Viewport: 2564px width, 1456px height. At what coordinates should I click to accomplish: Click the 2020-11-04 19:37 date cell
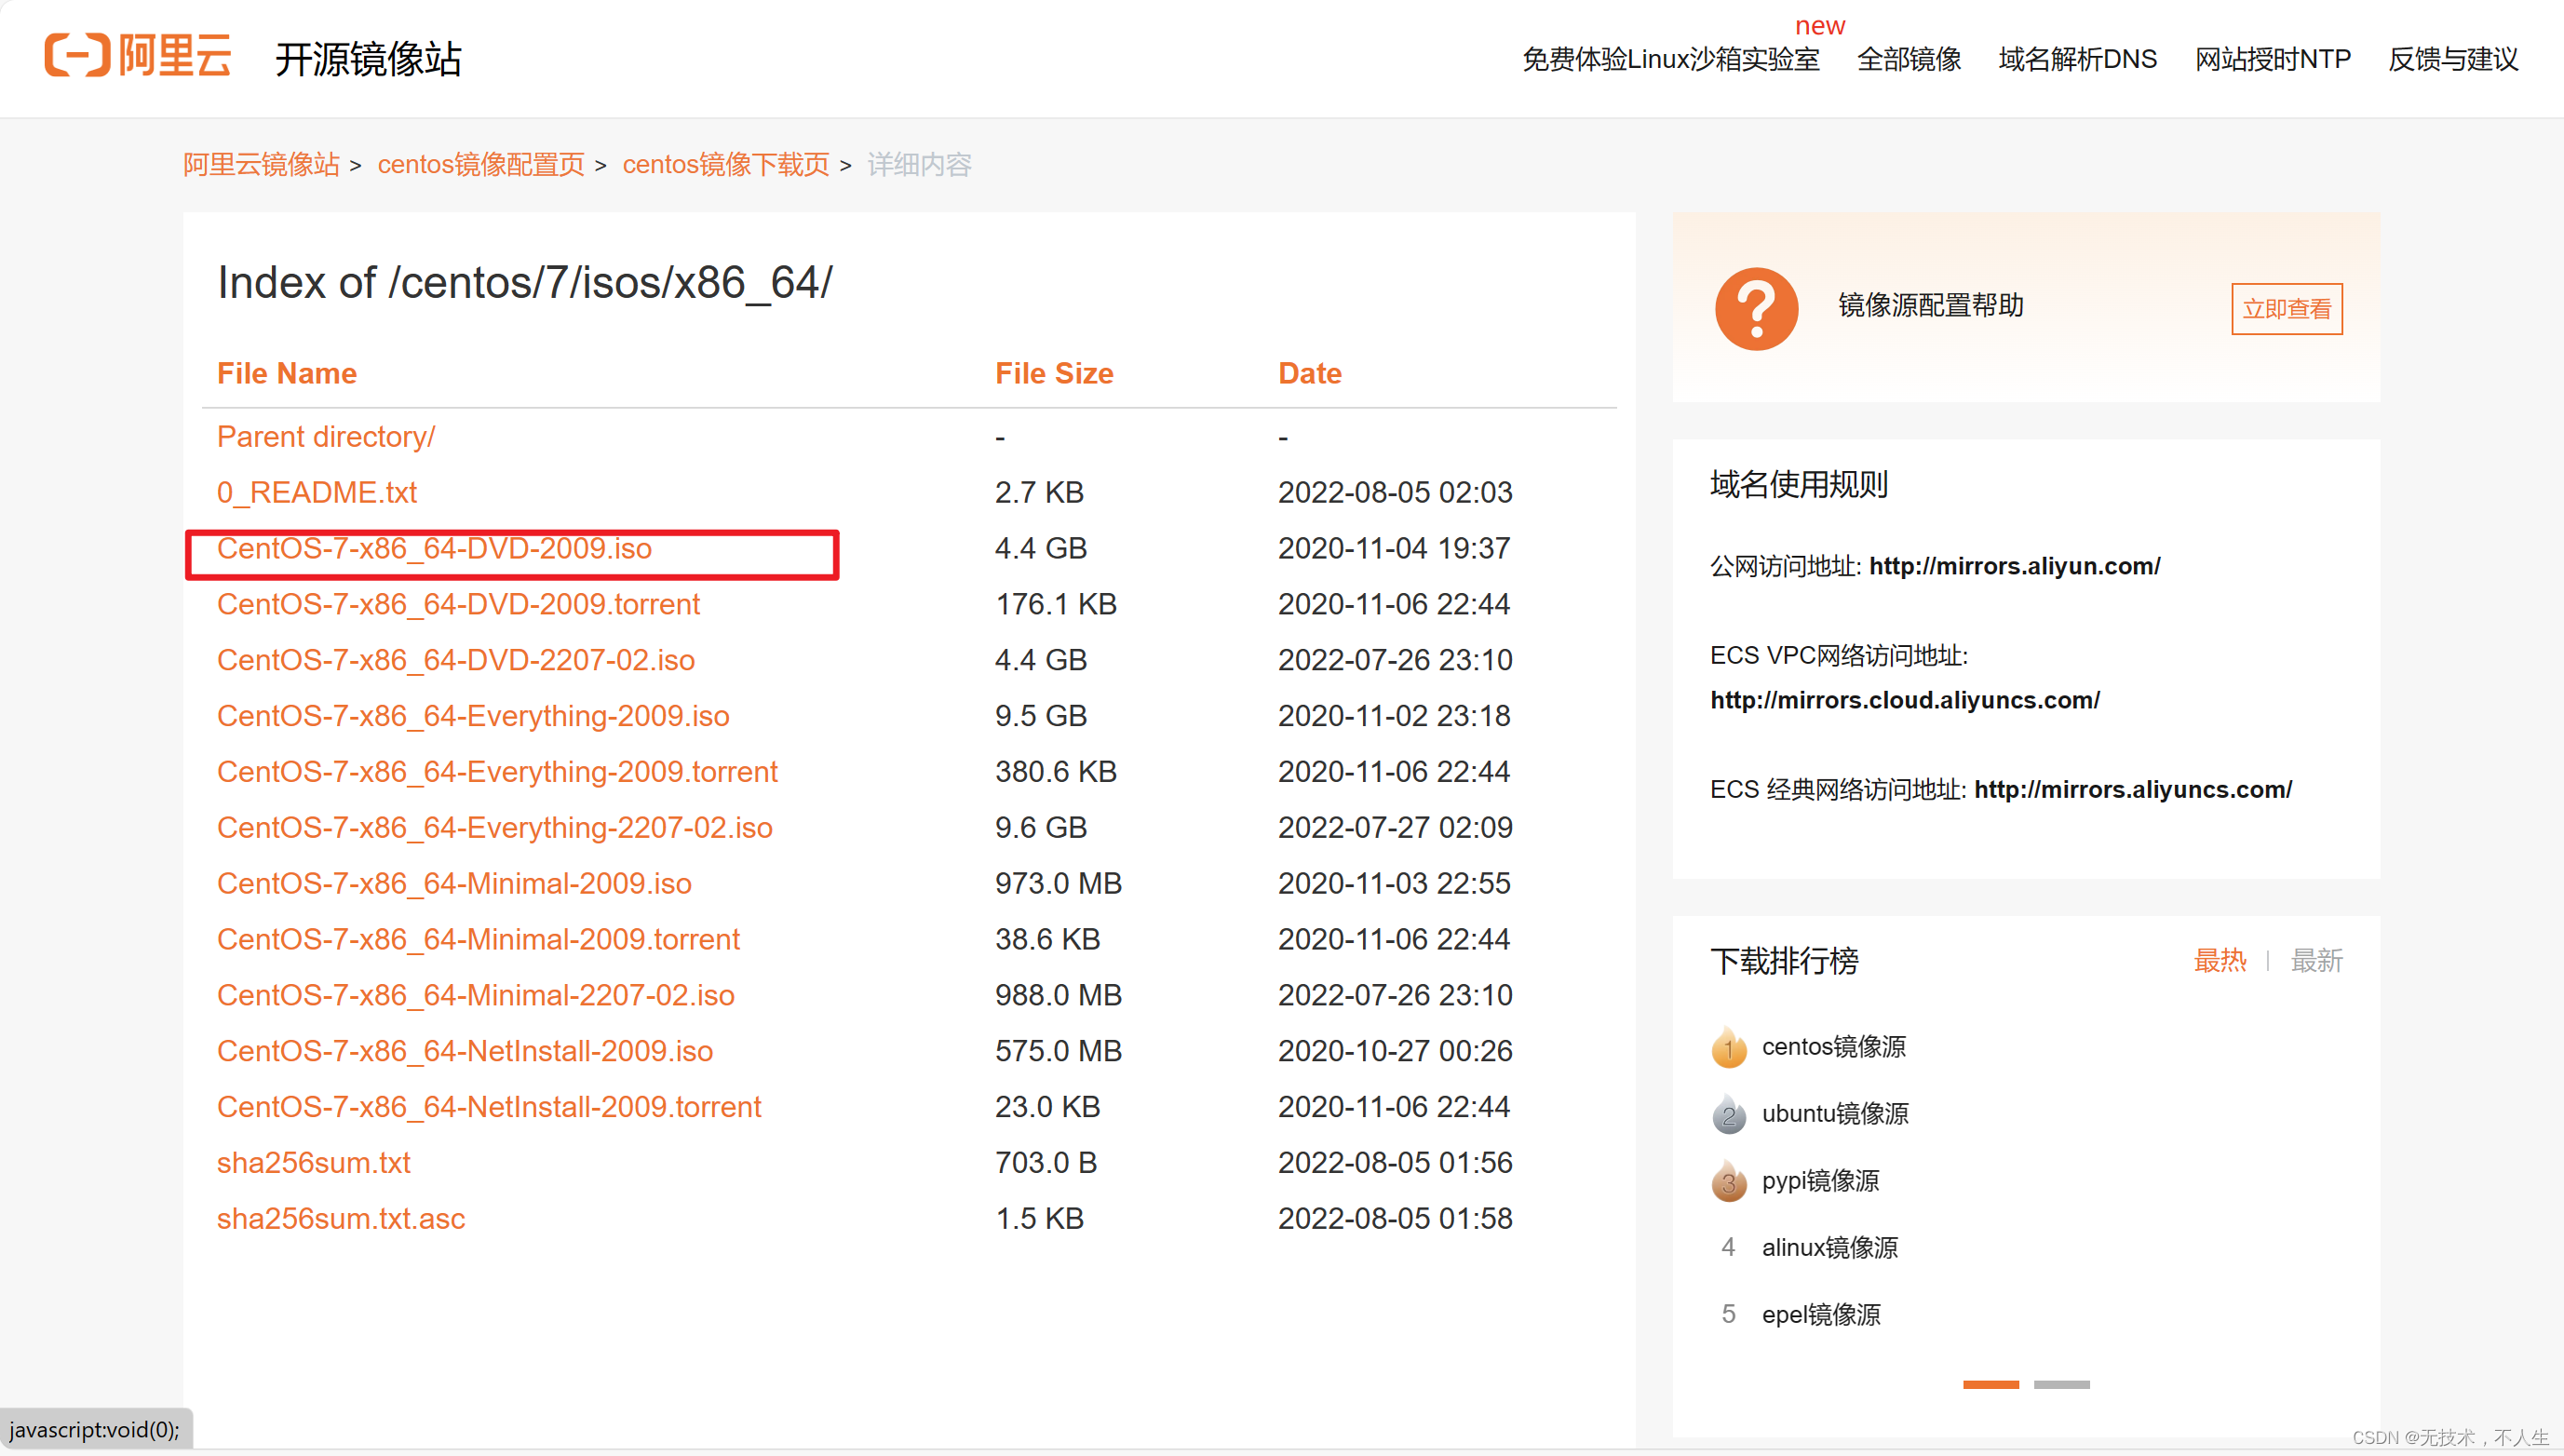tap(1394, 549)
